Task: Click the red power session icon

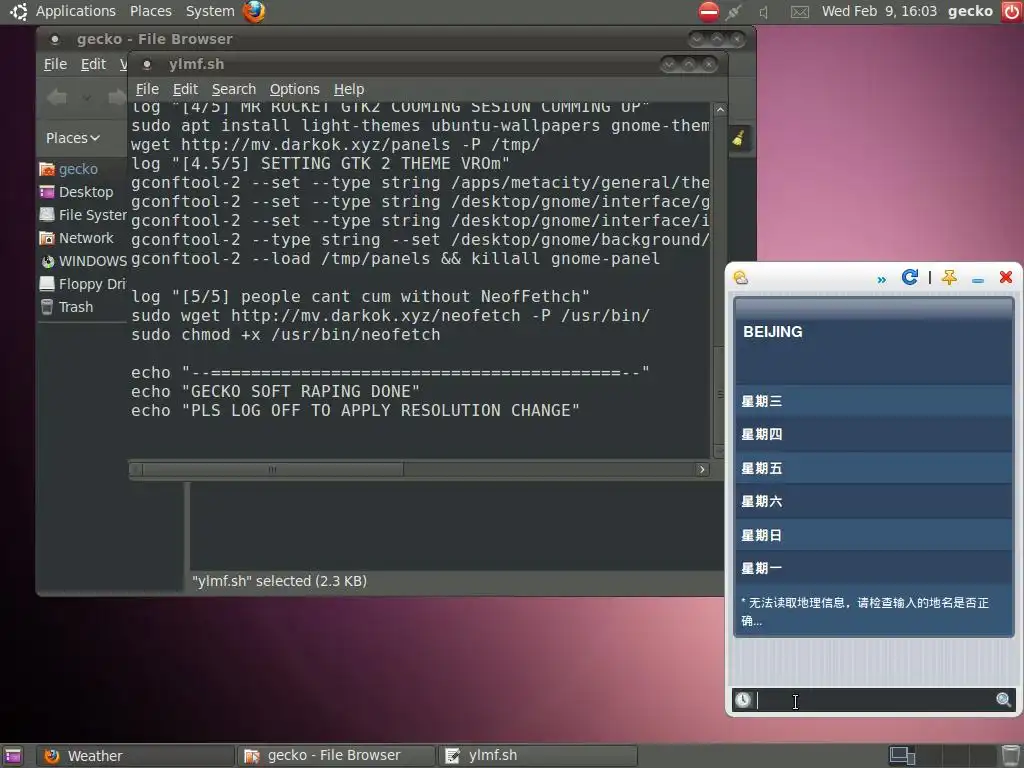Action: click(1012, 11)
